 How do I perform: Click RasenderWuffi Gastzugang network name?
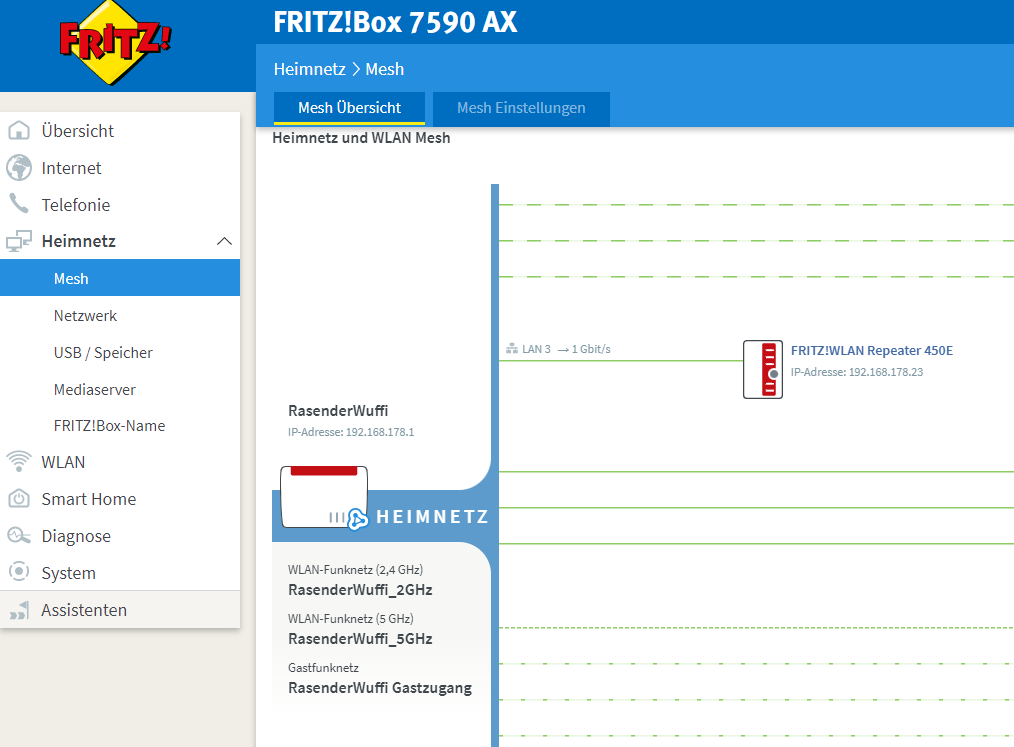coord(380,688)
